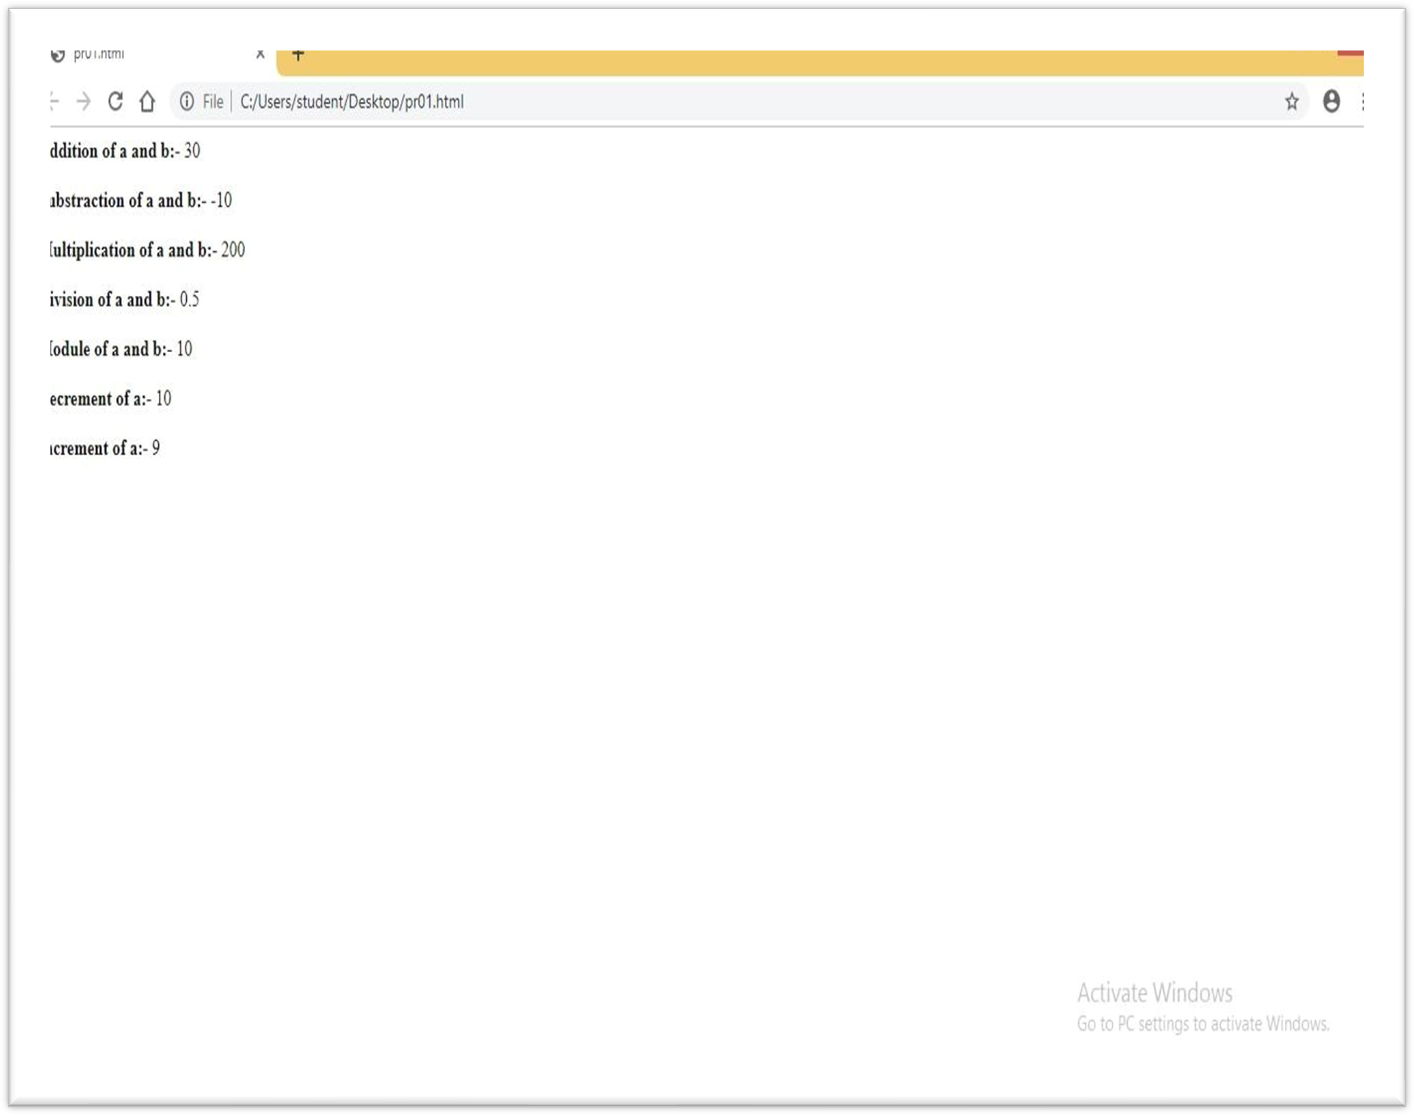Open a new tab with the plus button
The image size is (1414, 1115).
pyautogui.click(x=298, y=54)
